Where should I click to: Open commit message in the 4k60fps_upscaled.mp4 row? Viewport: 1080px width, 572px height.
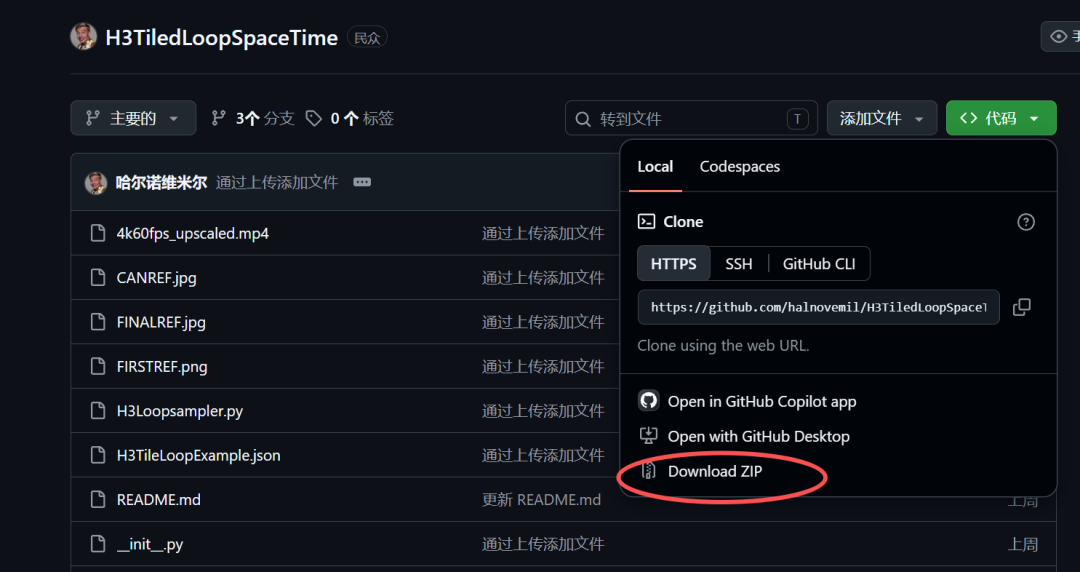[x=543, y=234]
